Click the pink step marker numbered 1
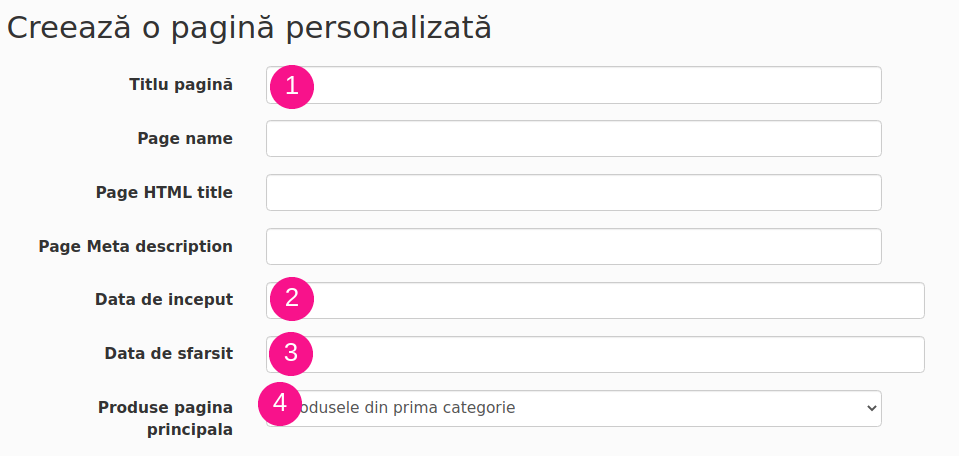Viewport: 959px width, 456px height. (x=292, y=87)
